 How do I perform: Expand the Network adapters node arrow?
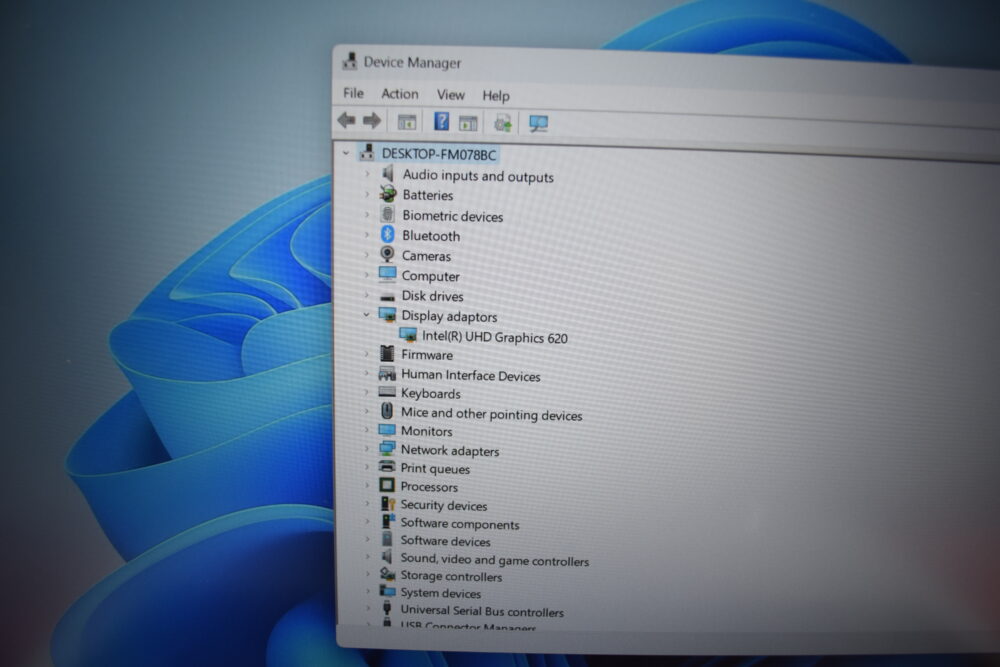tap(367, 448)
